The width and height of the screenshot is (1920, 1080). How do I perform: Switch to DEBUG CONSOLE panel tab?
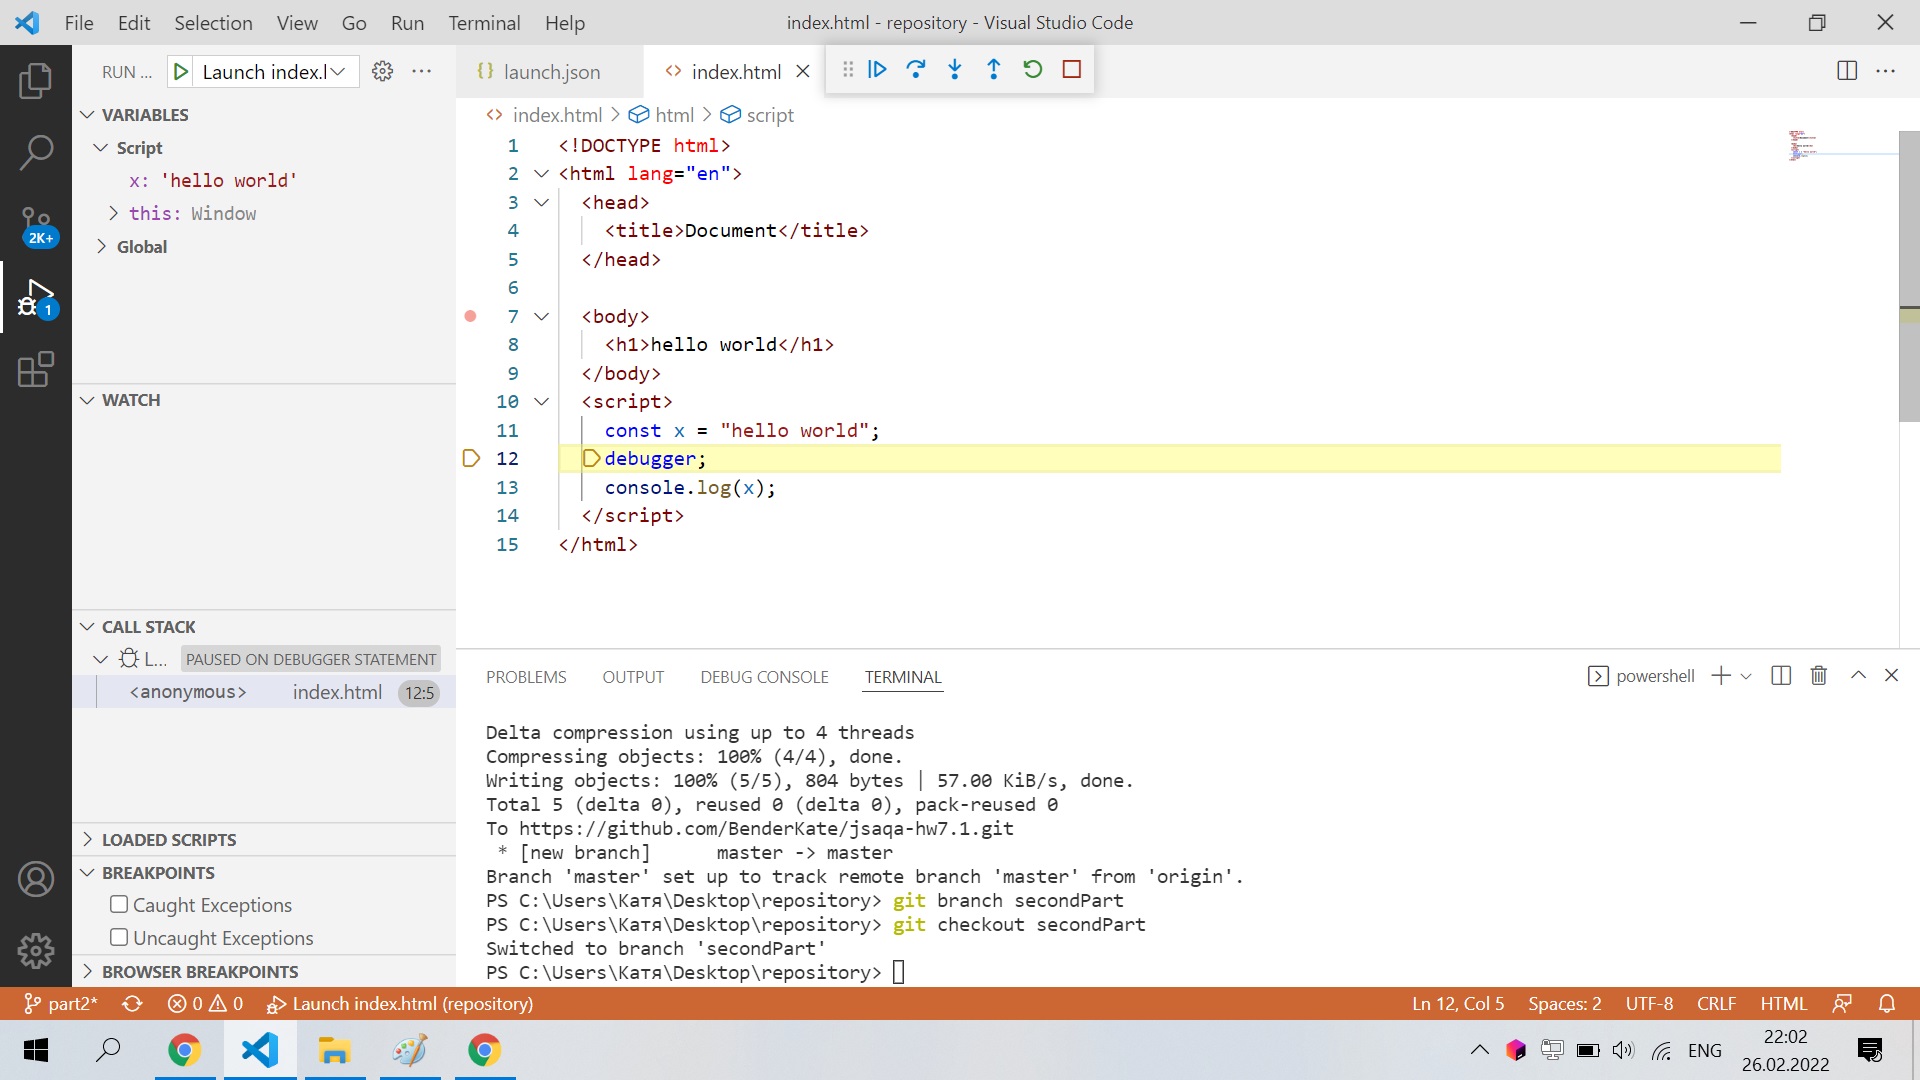coord(764,677)
